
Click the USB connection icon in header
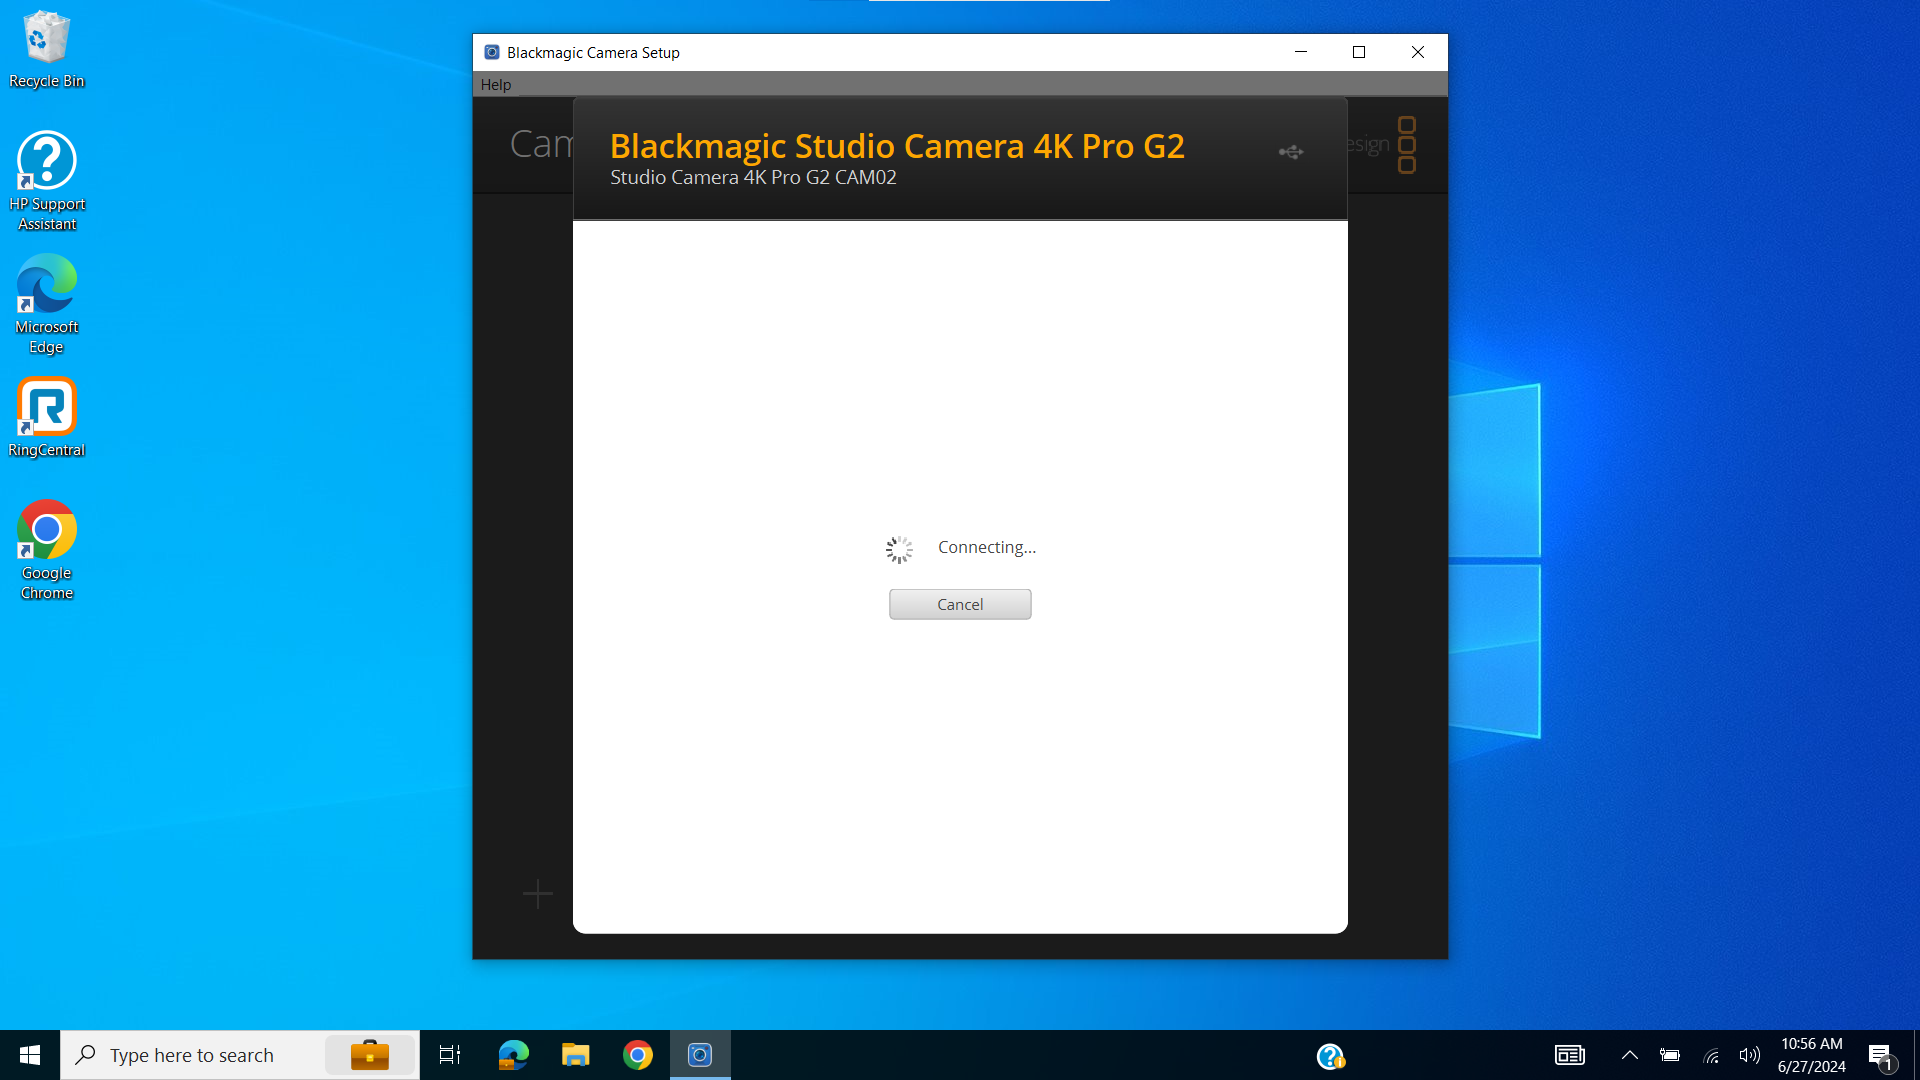tap(1291, 152)
